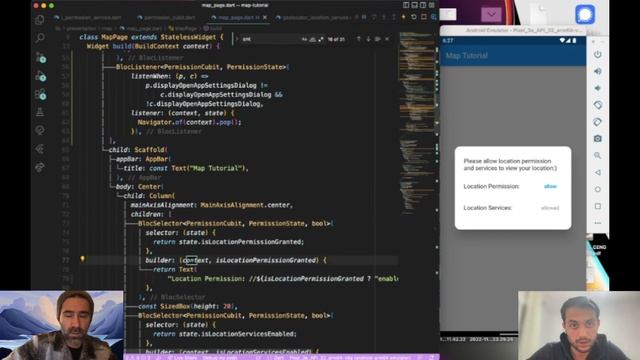Toggle Match Case in find widget
Screen dimensions: 640x360
click(304, 39)
